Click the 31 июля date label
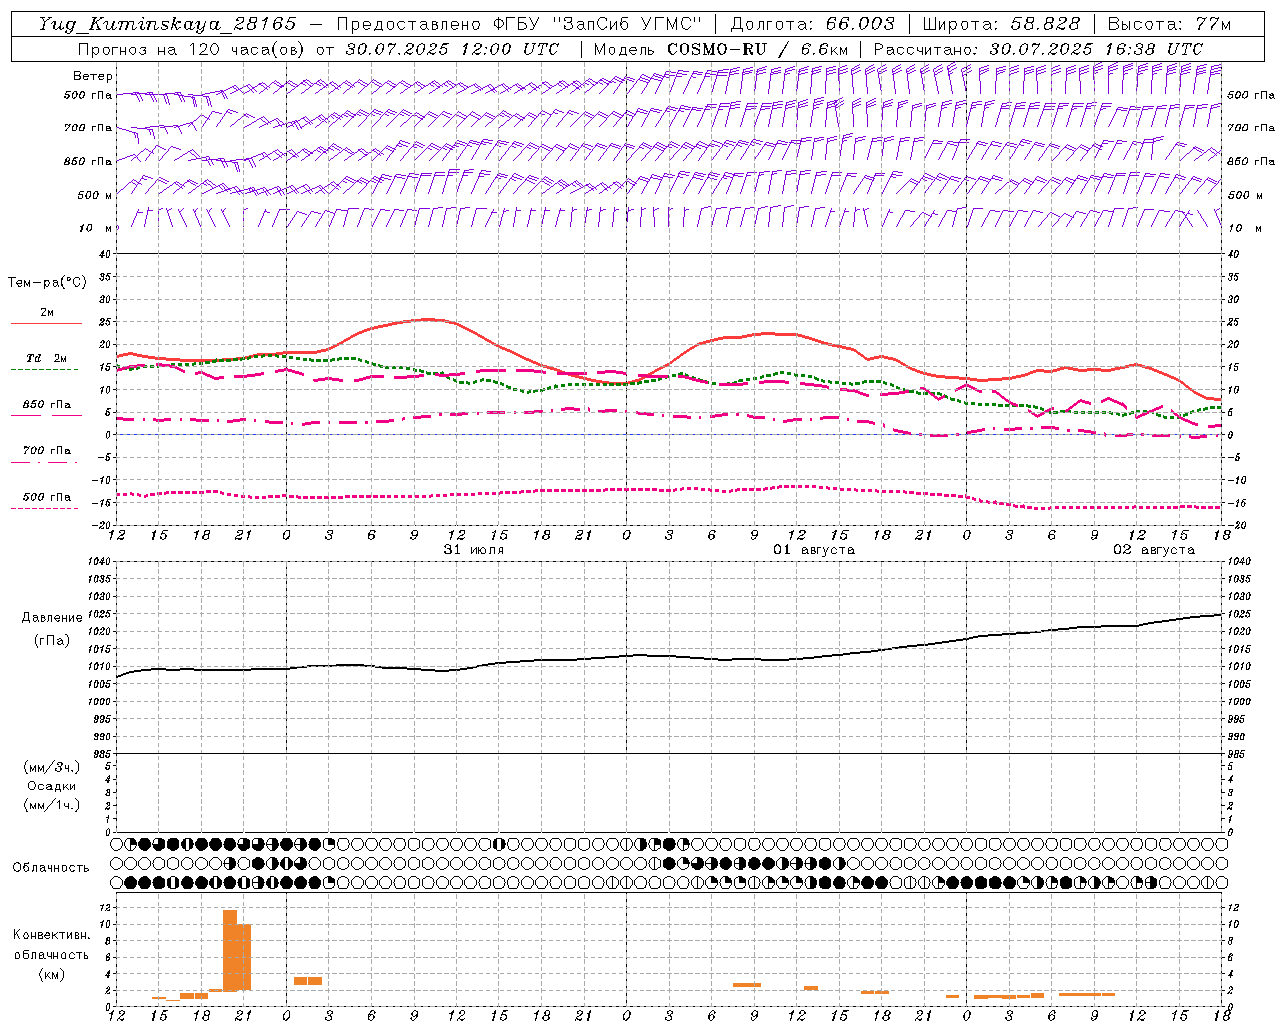Viewport: 1280px width, 1024px height. click(474, 550)
